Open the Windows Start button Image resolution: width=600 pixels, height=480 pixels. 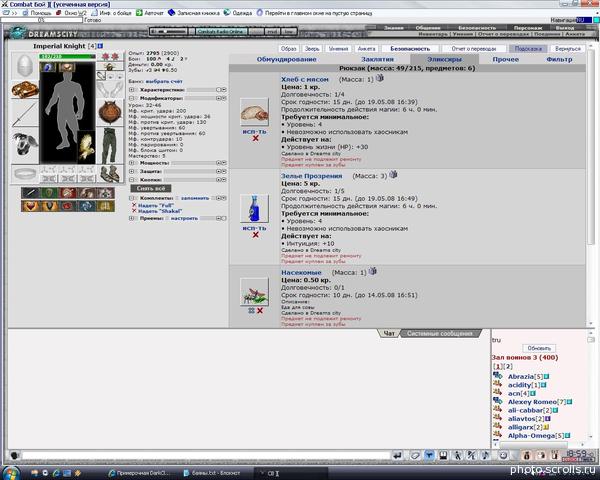(10, 473)
